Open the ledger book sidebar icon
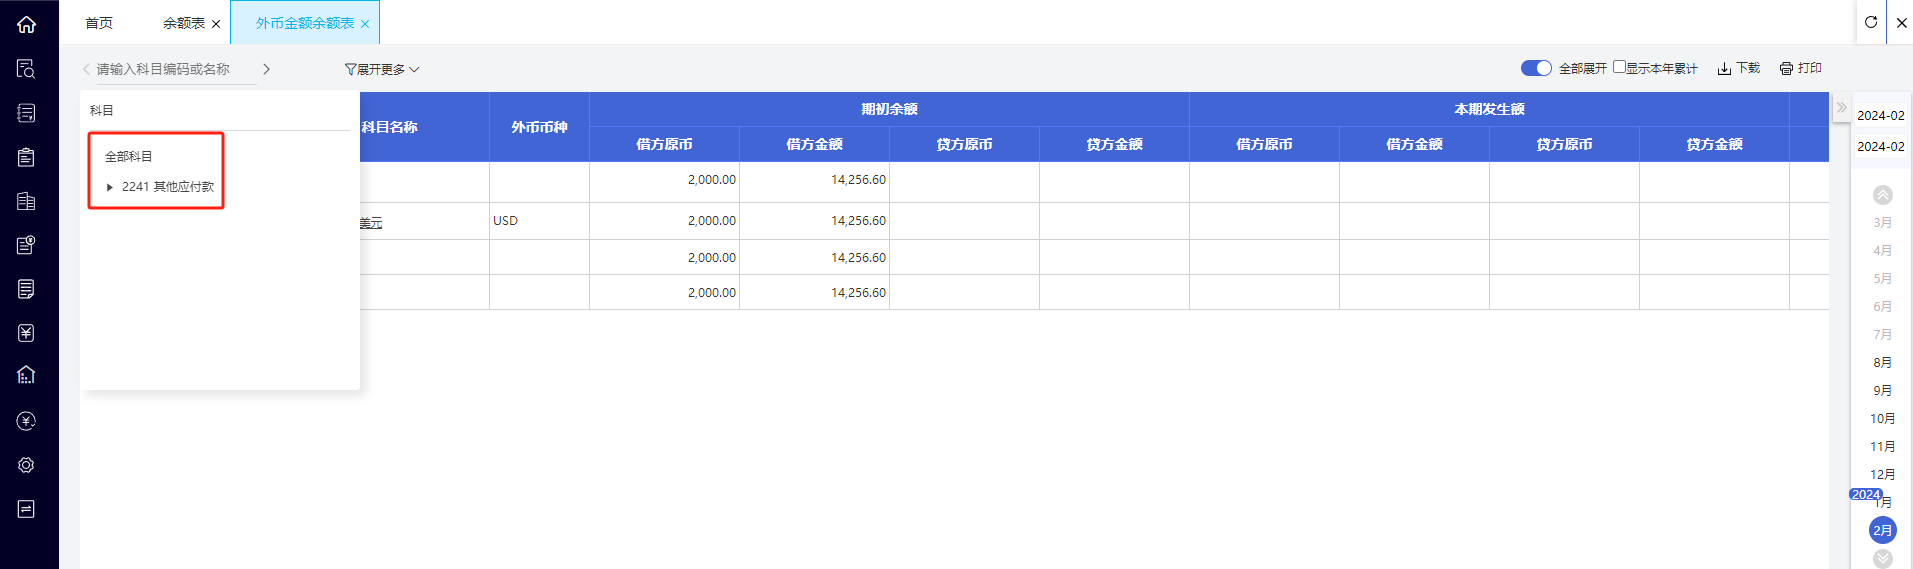 pyautogui.click(x=27, y=201)
